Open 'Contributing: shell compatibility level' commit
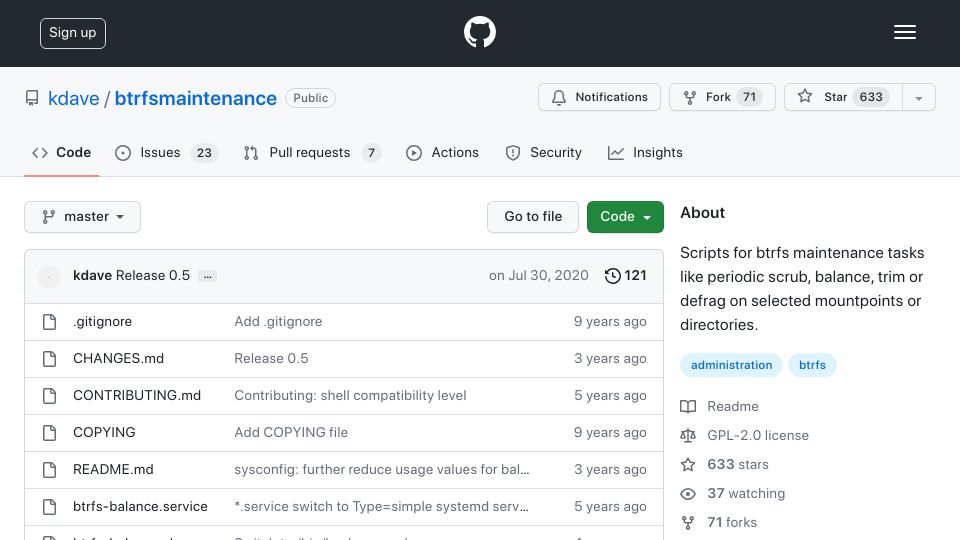The image size is (960, 540). (x=350, y=396)
